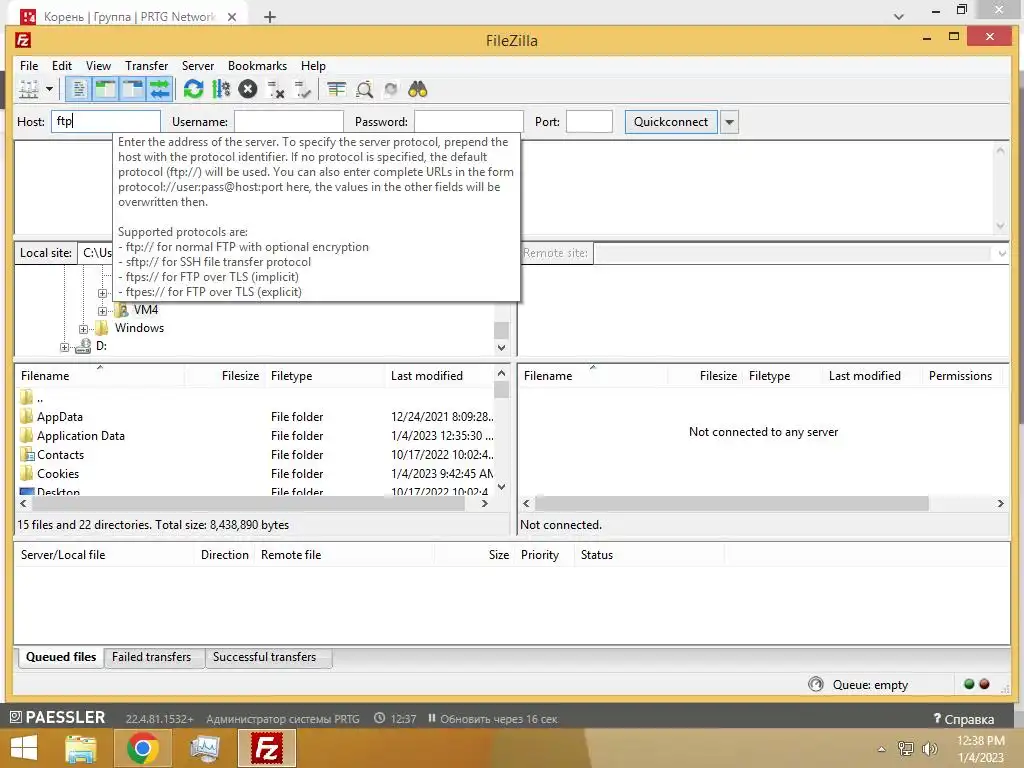Open the Site Manager dropdown arrow
Screen dimensions: 1024x768
49,89
